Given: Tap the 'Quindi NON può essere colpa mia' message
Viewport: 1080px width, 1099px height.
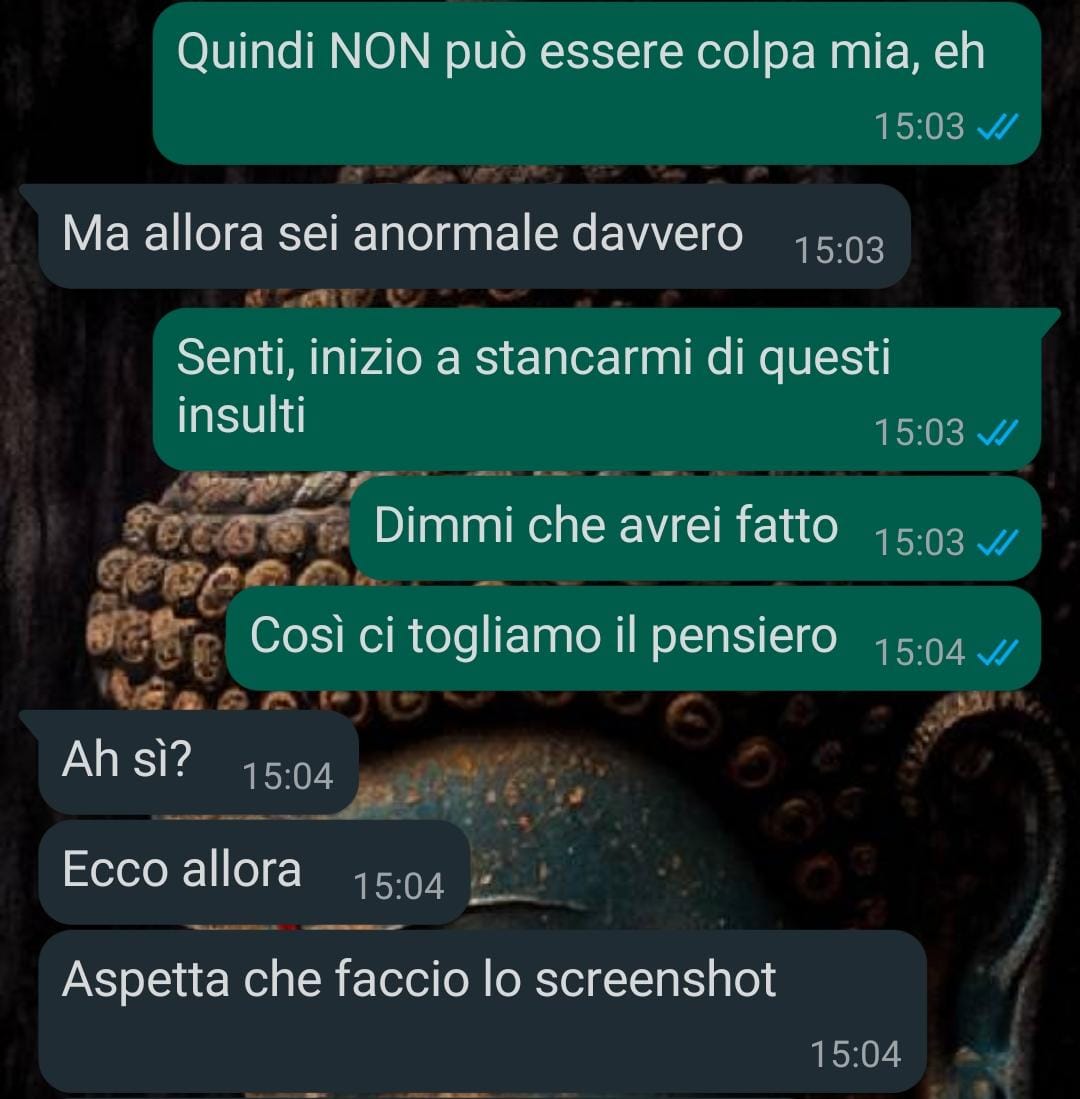Looking at the screenshot, I should (596, 83).
